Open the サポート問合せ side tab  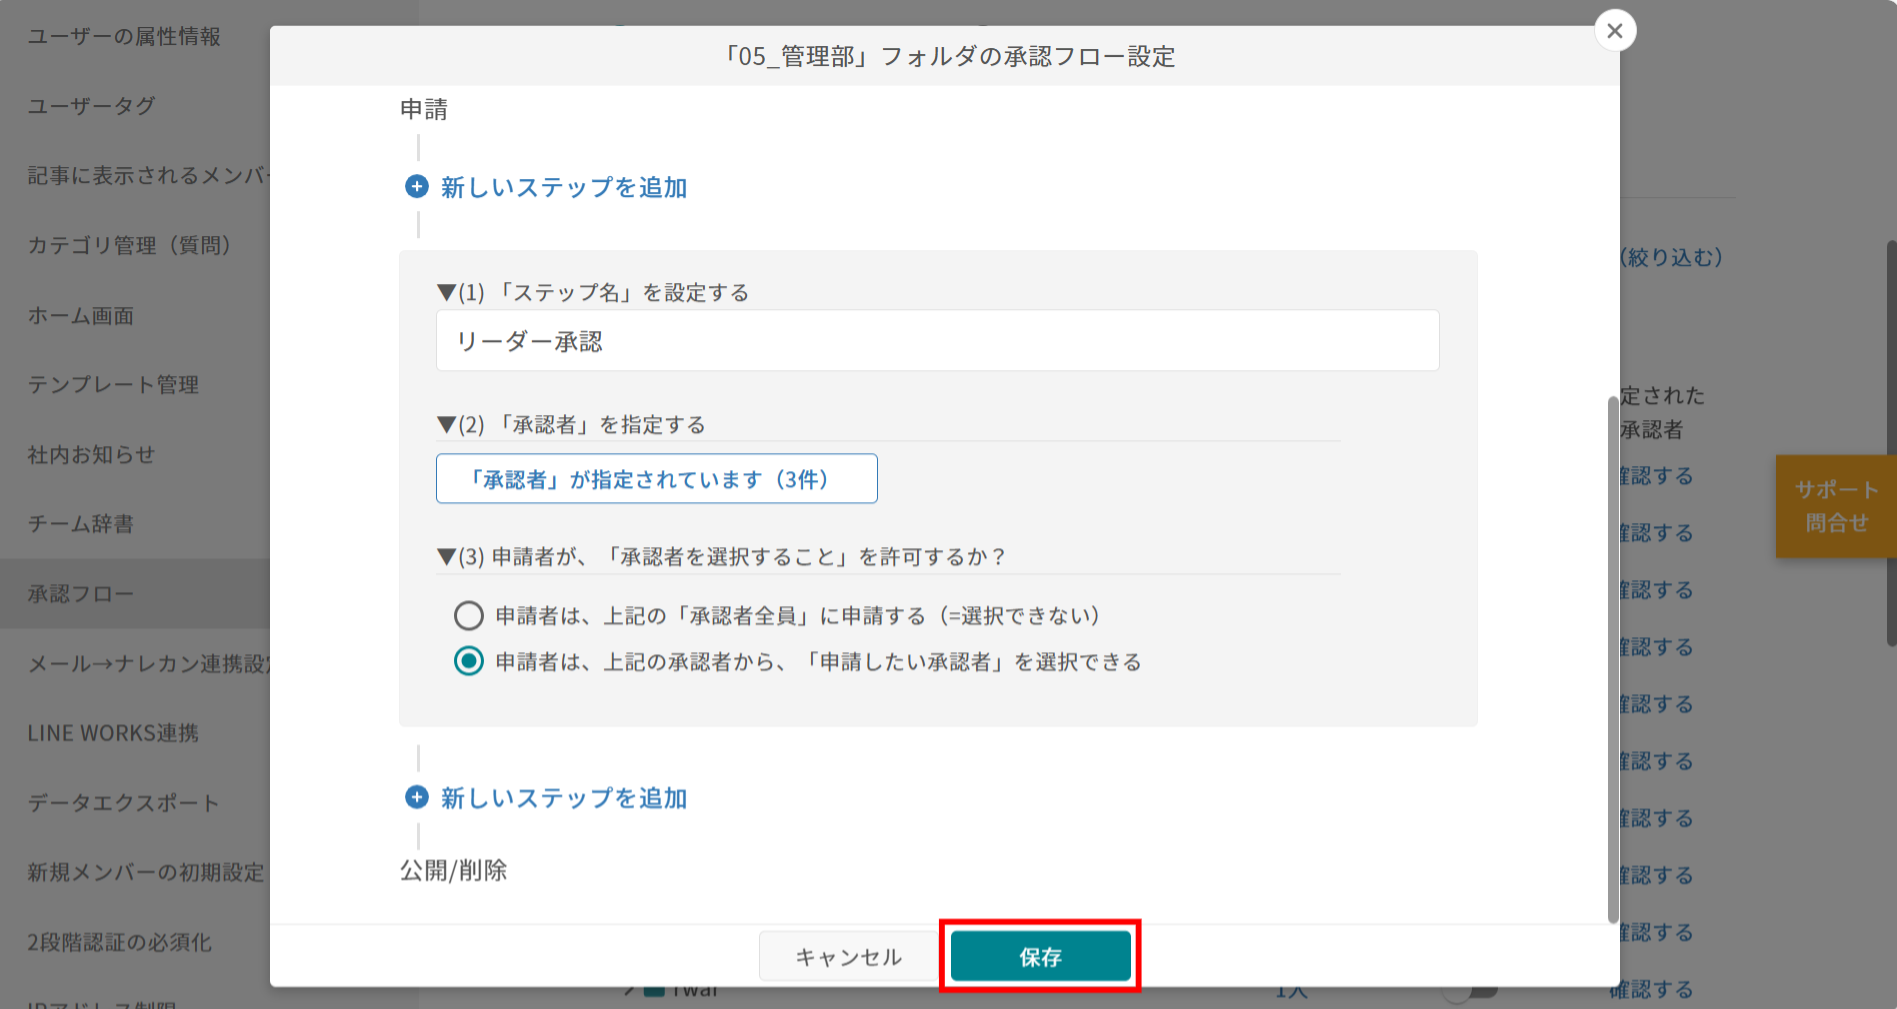[1835, 506]
